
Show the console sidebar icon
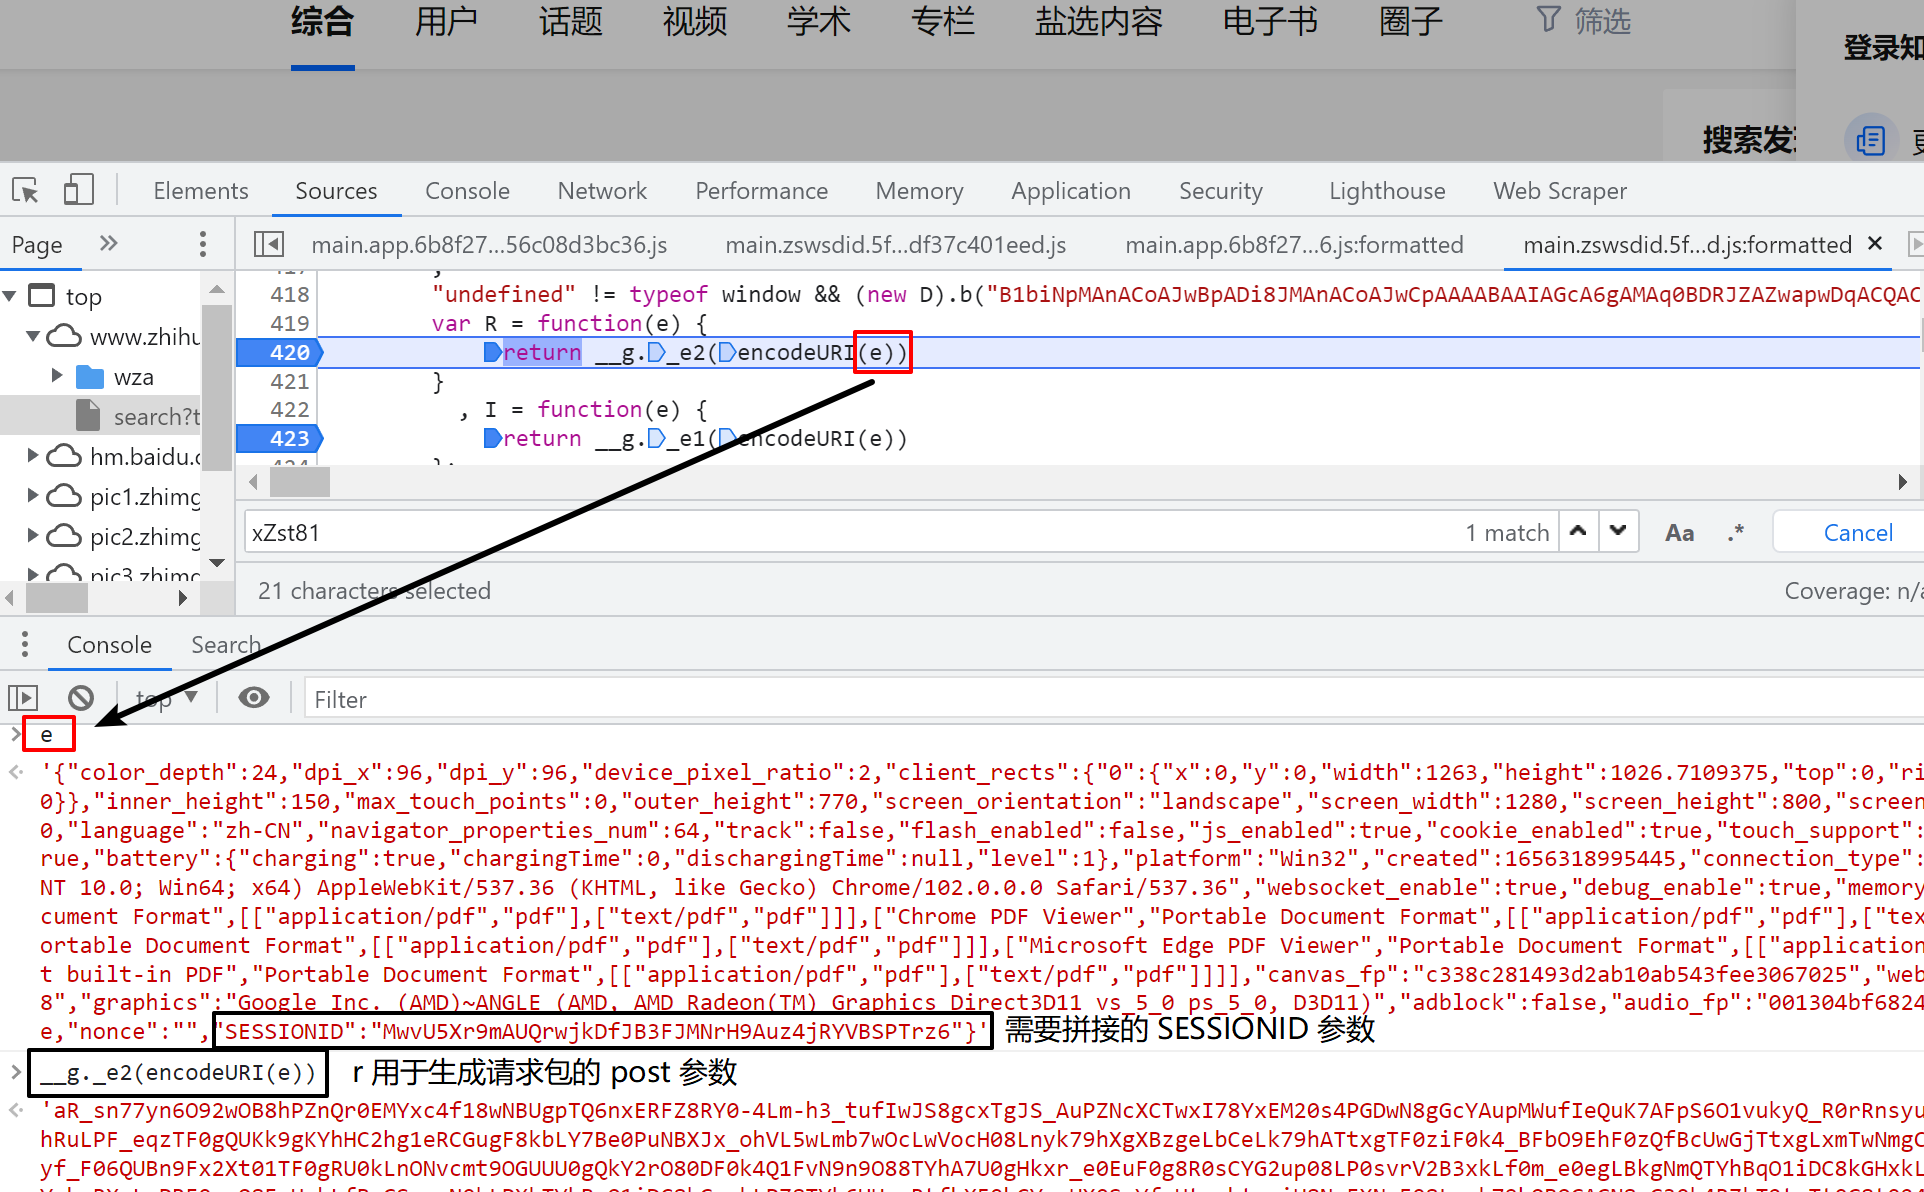point(23,697)
